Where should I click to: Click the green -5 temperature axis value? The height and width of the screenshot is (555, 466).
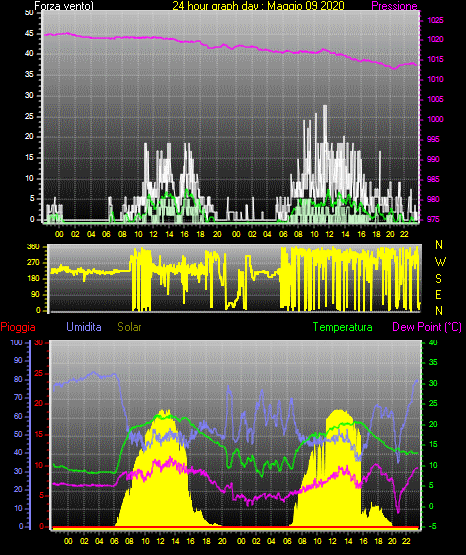433,526
